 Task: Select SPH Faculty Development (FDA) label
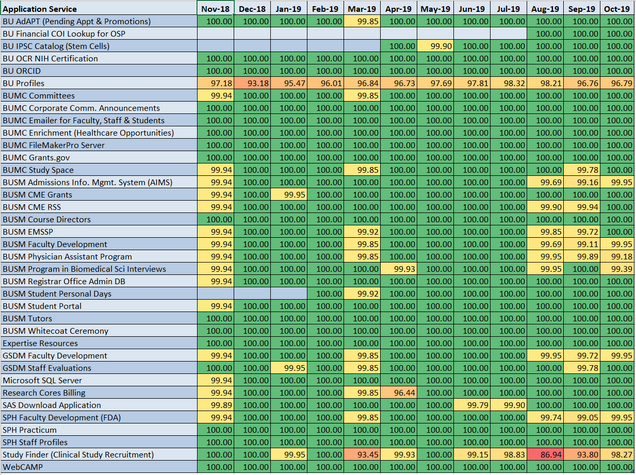coord(99,417)
